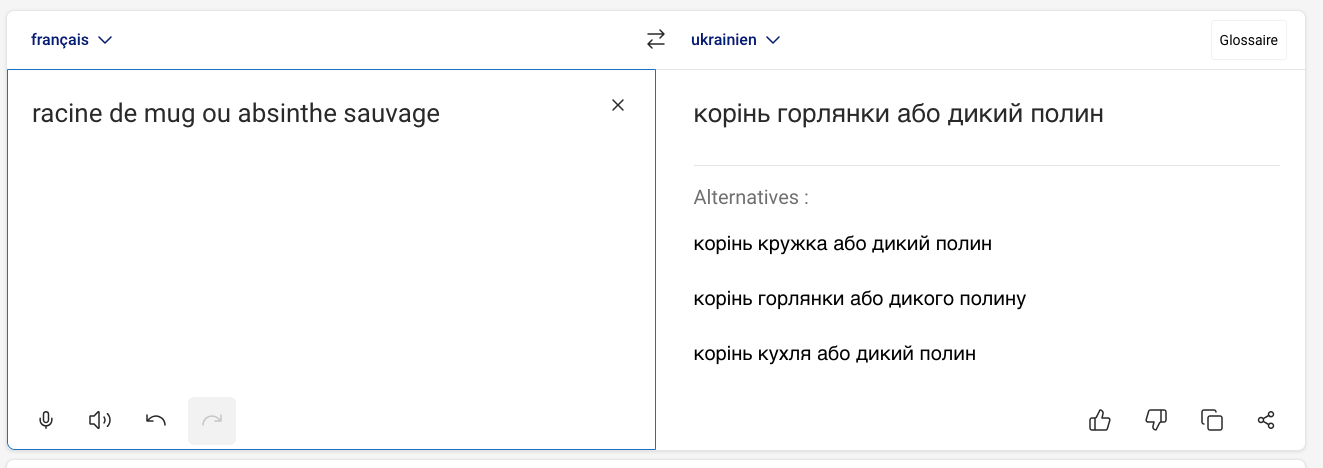This screenshot has height=468, width=1323.
Task: Click the word "absinthe" in the source text
Action: [x=282, y=114]
